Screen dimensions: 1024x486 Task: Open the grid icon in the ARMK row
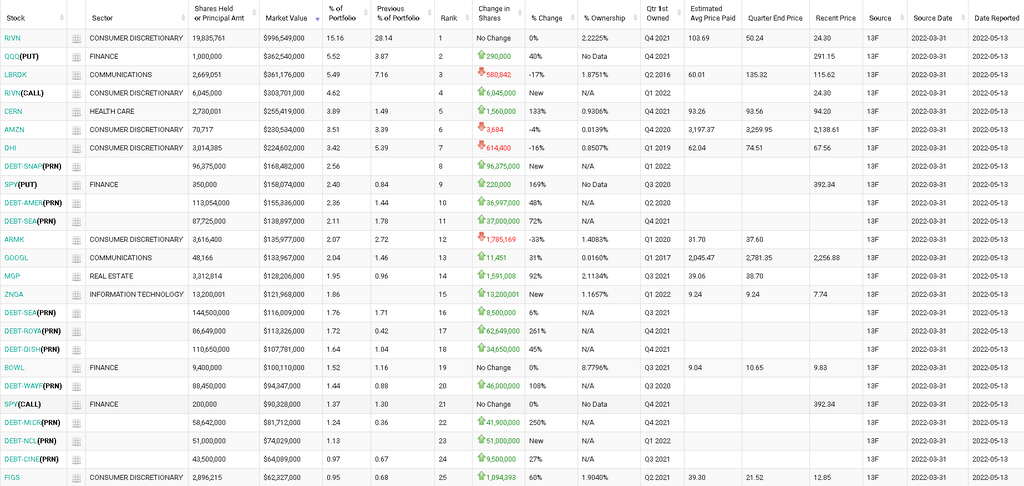(76, 240)
